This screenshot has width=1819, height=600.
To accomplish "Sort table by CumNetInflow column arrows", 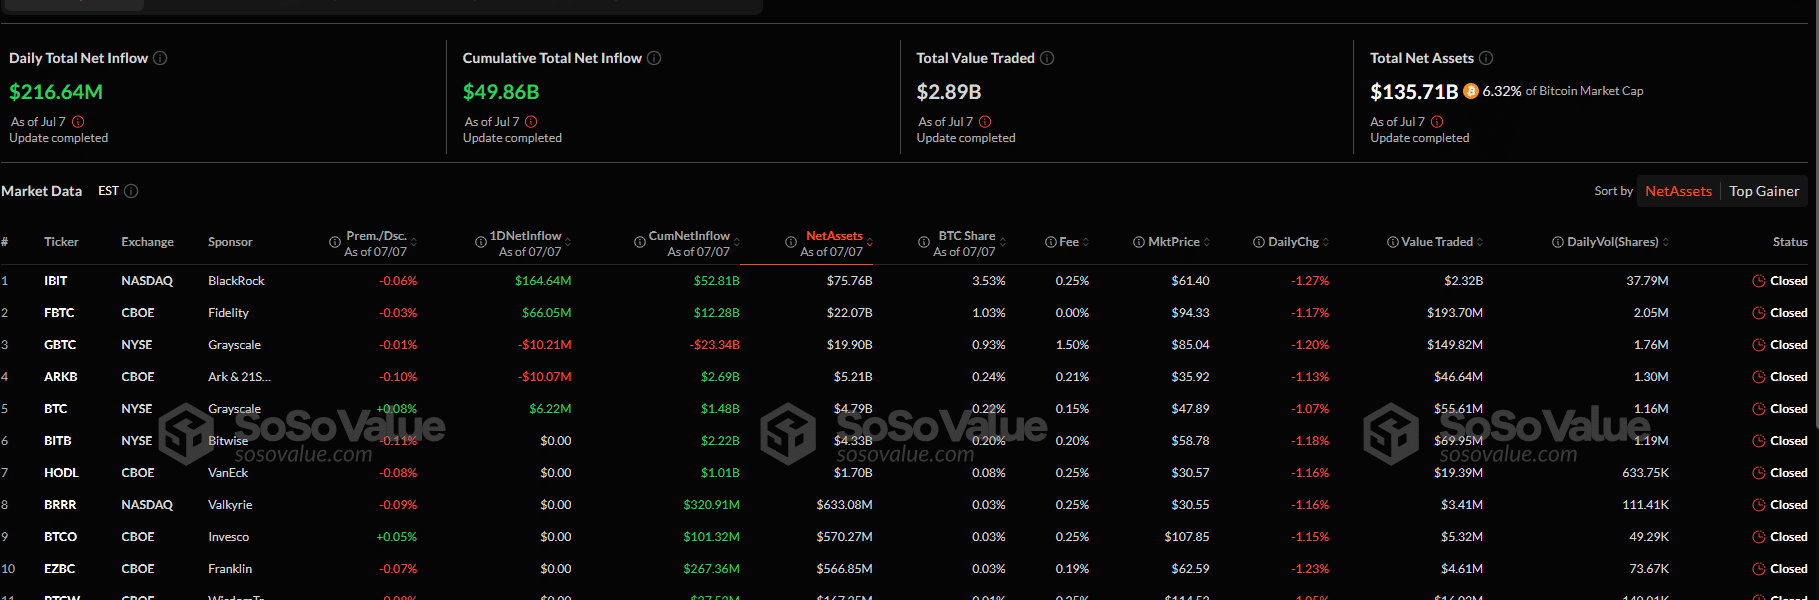I will 737,242.
